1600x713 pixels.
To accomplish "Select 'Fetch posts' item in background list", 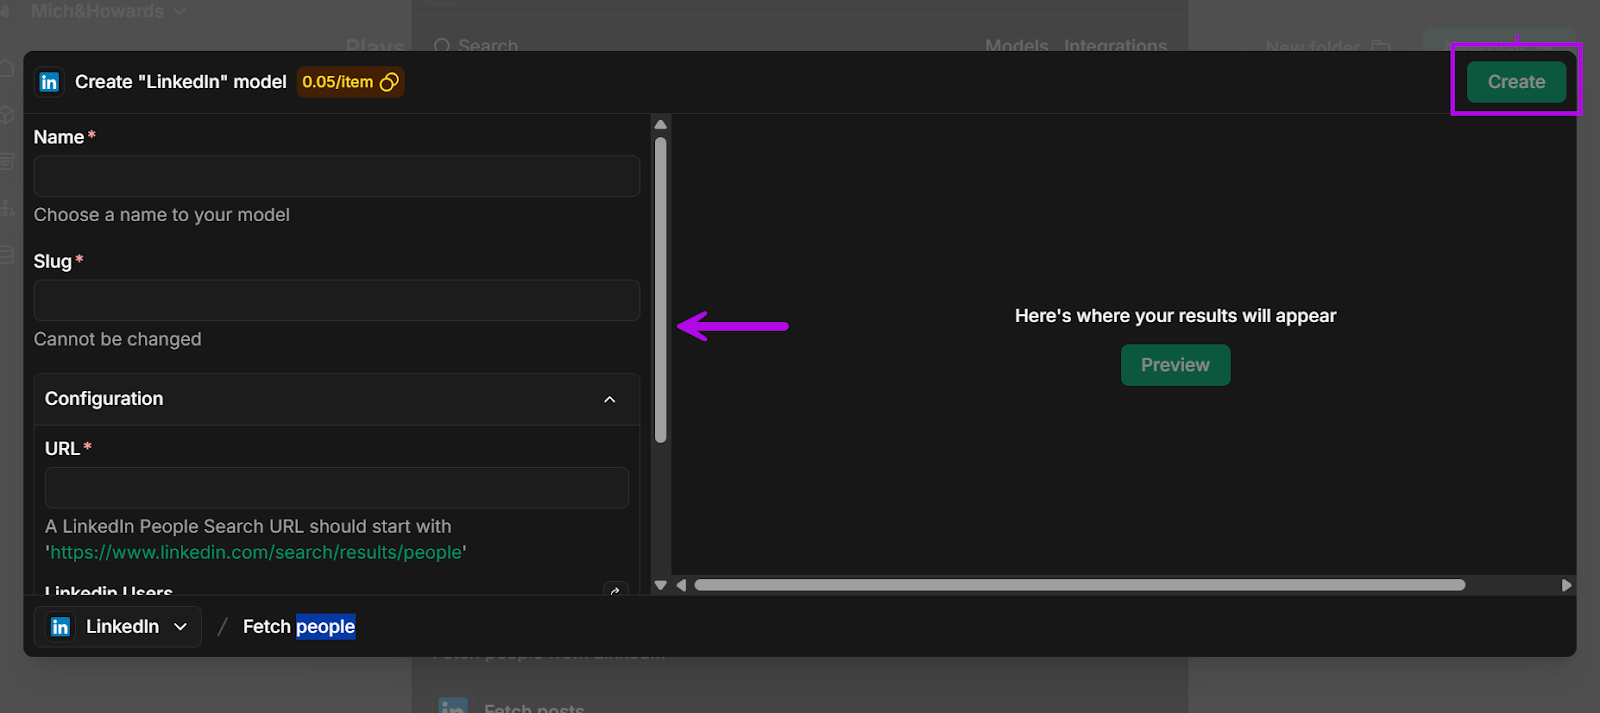I will (534, 707).
